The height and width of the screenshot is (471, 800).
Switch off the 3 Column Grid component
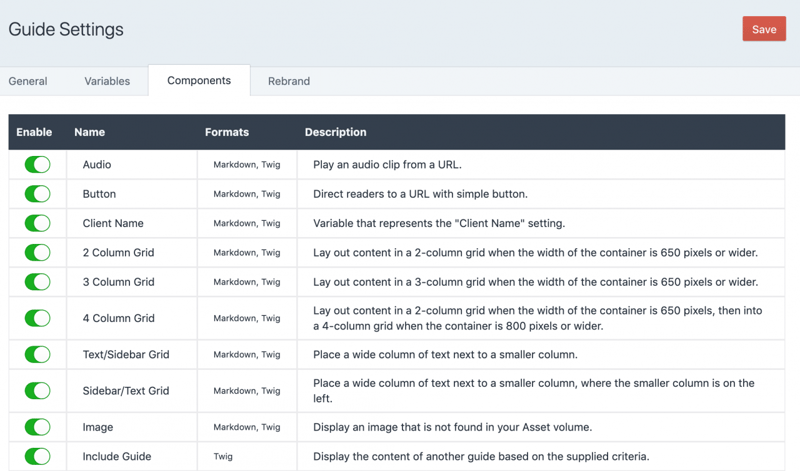click(37, 282)
